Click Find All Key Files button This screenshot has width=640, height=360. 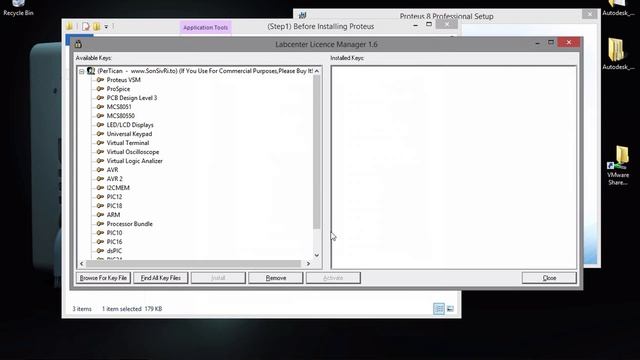(x=161, y=278)
